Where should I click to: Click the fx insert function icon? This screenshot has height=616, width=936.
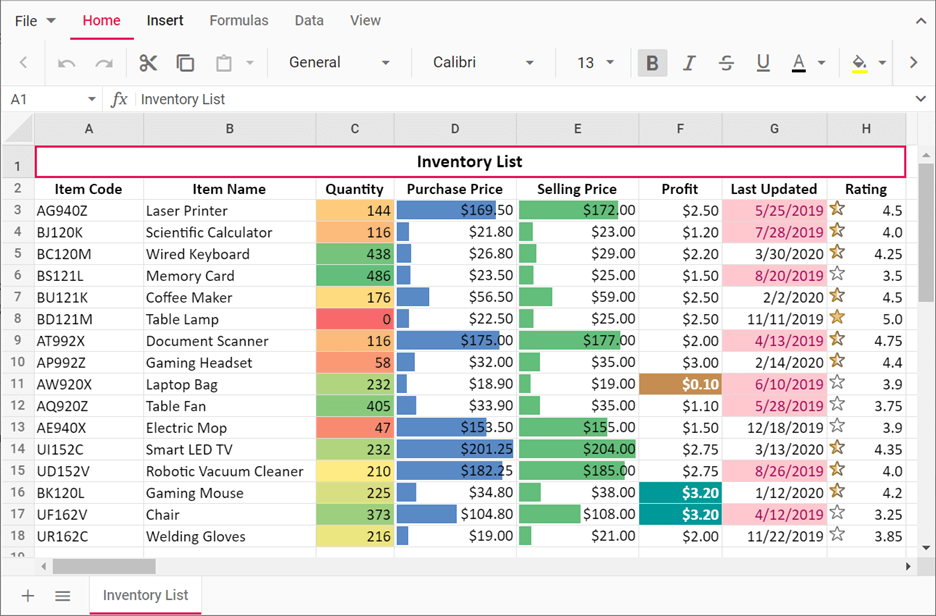[x=120, y=99]
